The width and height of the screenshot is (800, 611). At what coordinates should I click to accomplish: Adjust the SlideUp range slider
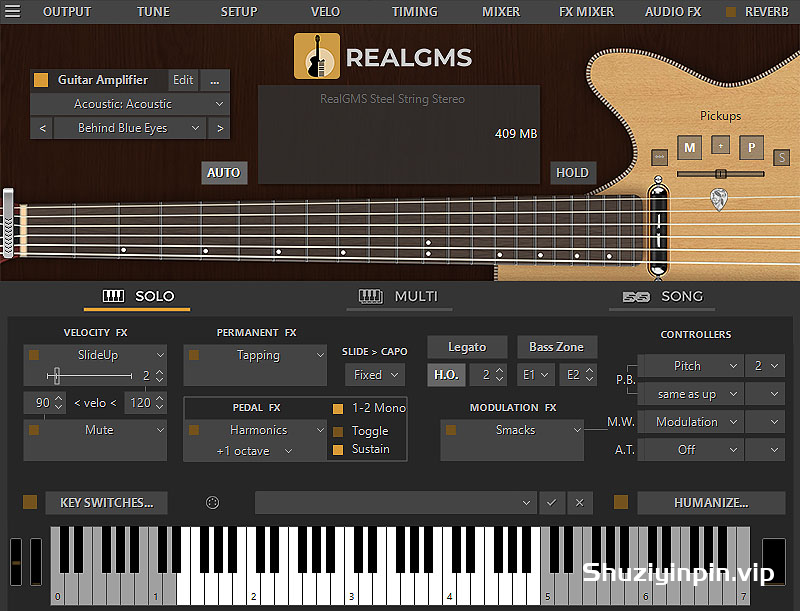coord(89,376)
